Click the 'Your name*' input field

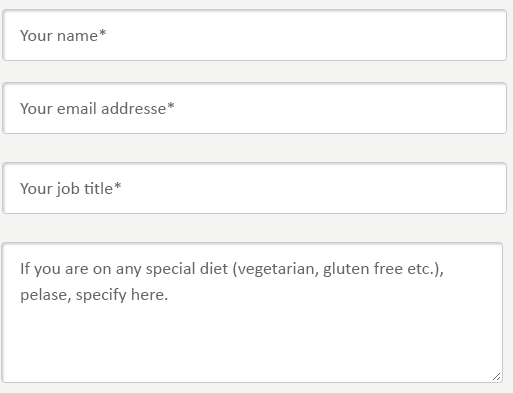[x=254, y=35]
